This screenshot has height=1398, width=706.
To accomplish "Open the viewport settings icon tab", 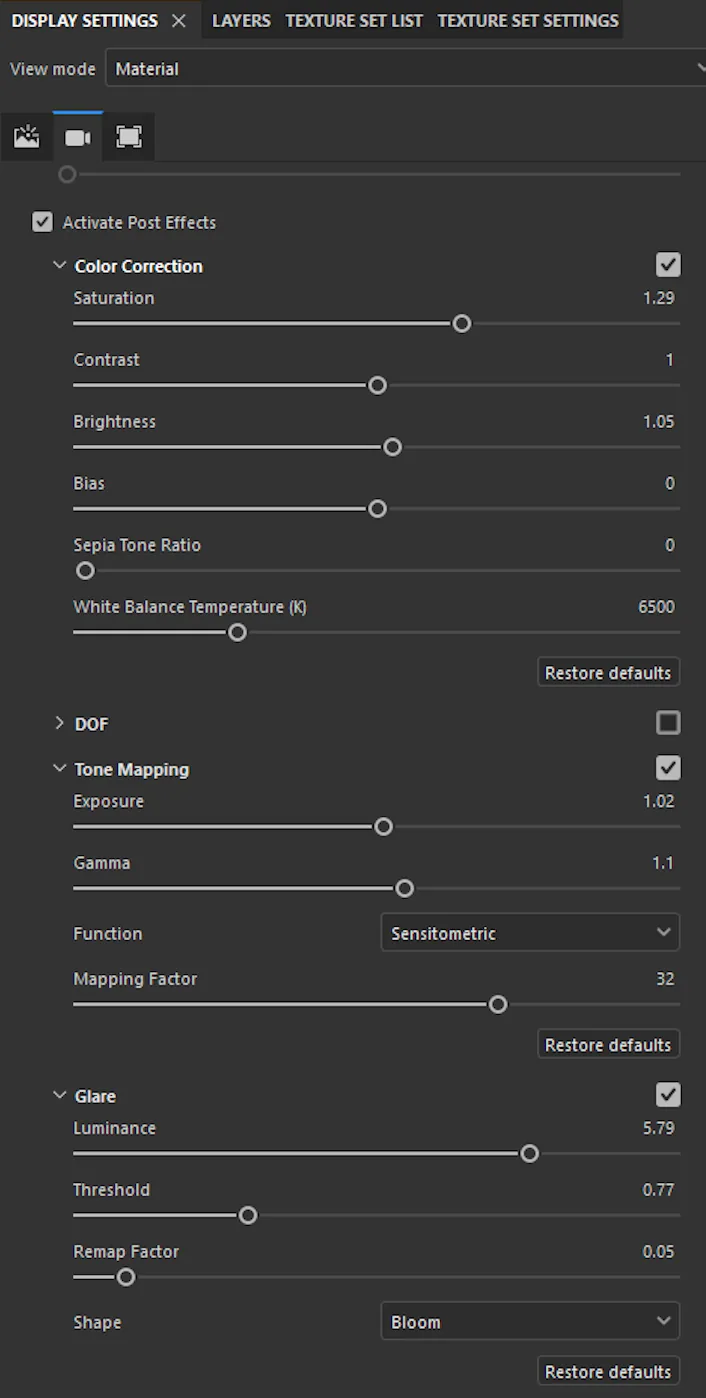I will (x=129, y=137).
